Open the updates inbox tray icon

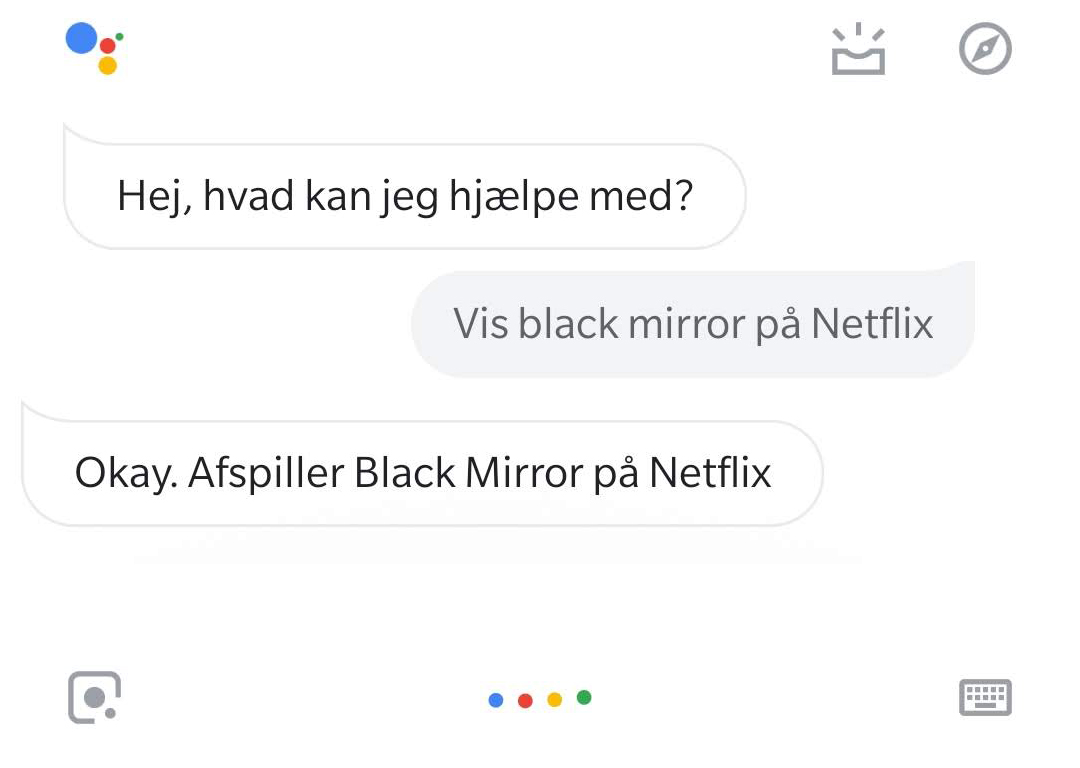(858, 49)
